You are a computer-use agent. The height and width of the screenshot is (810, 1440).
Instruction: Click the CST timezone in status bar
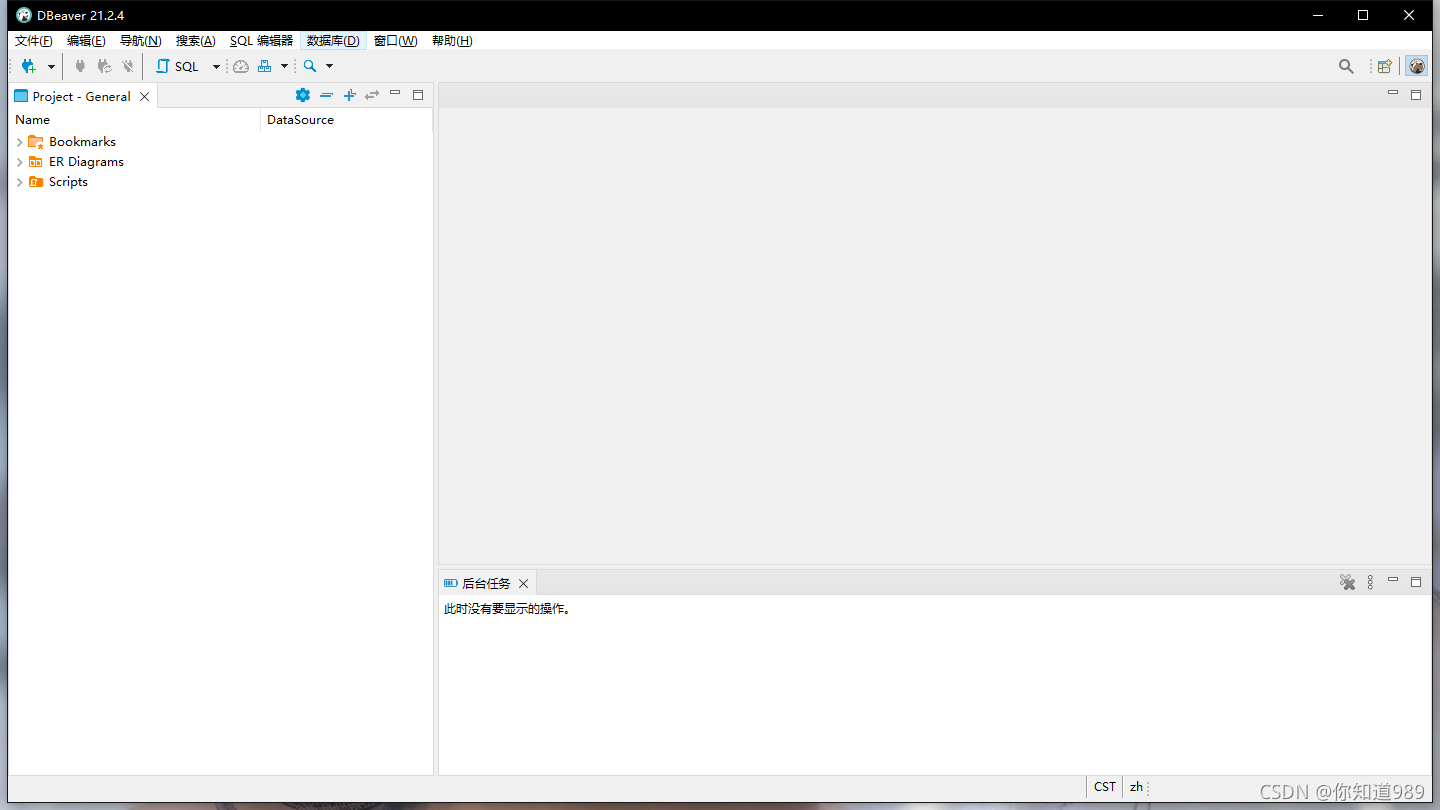(x=1105, y=787)
